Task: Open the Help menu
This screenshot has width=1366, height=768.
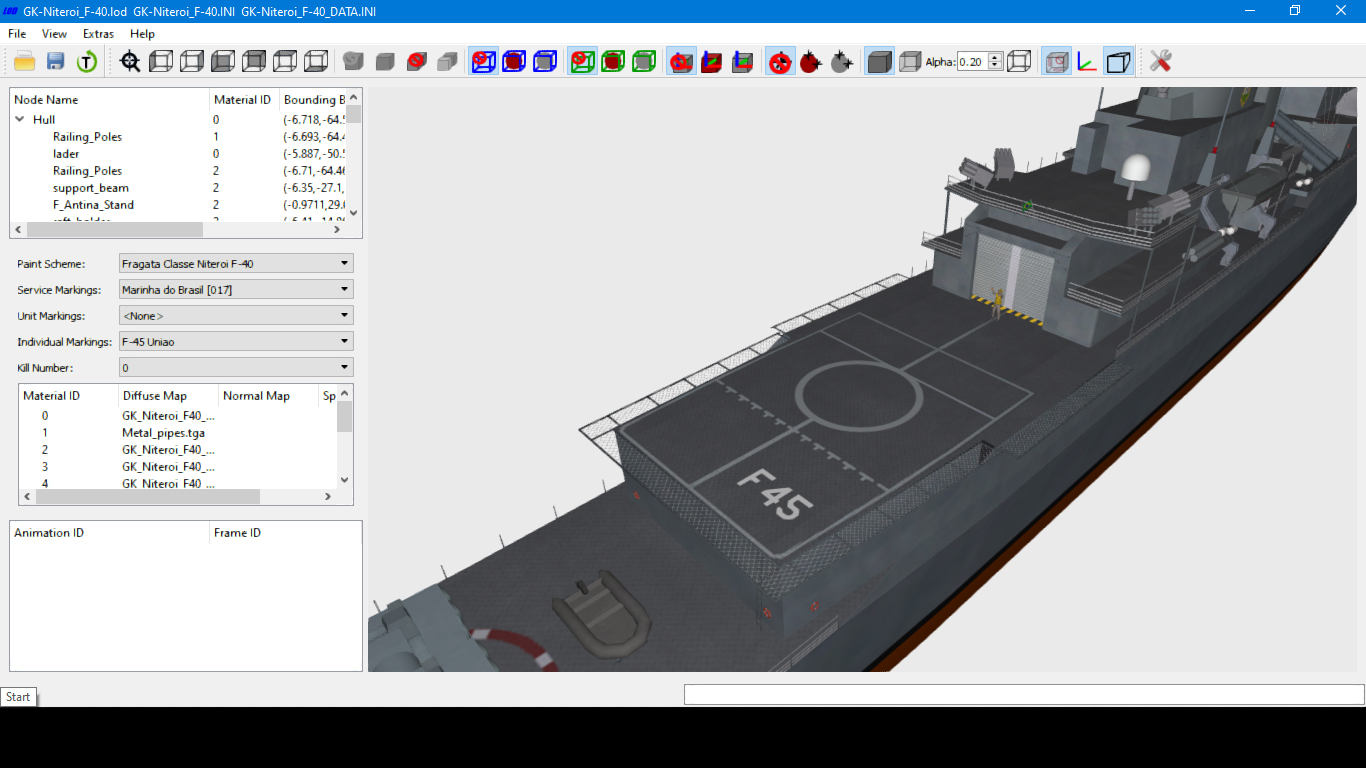Action: (142, 34)
